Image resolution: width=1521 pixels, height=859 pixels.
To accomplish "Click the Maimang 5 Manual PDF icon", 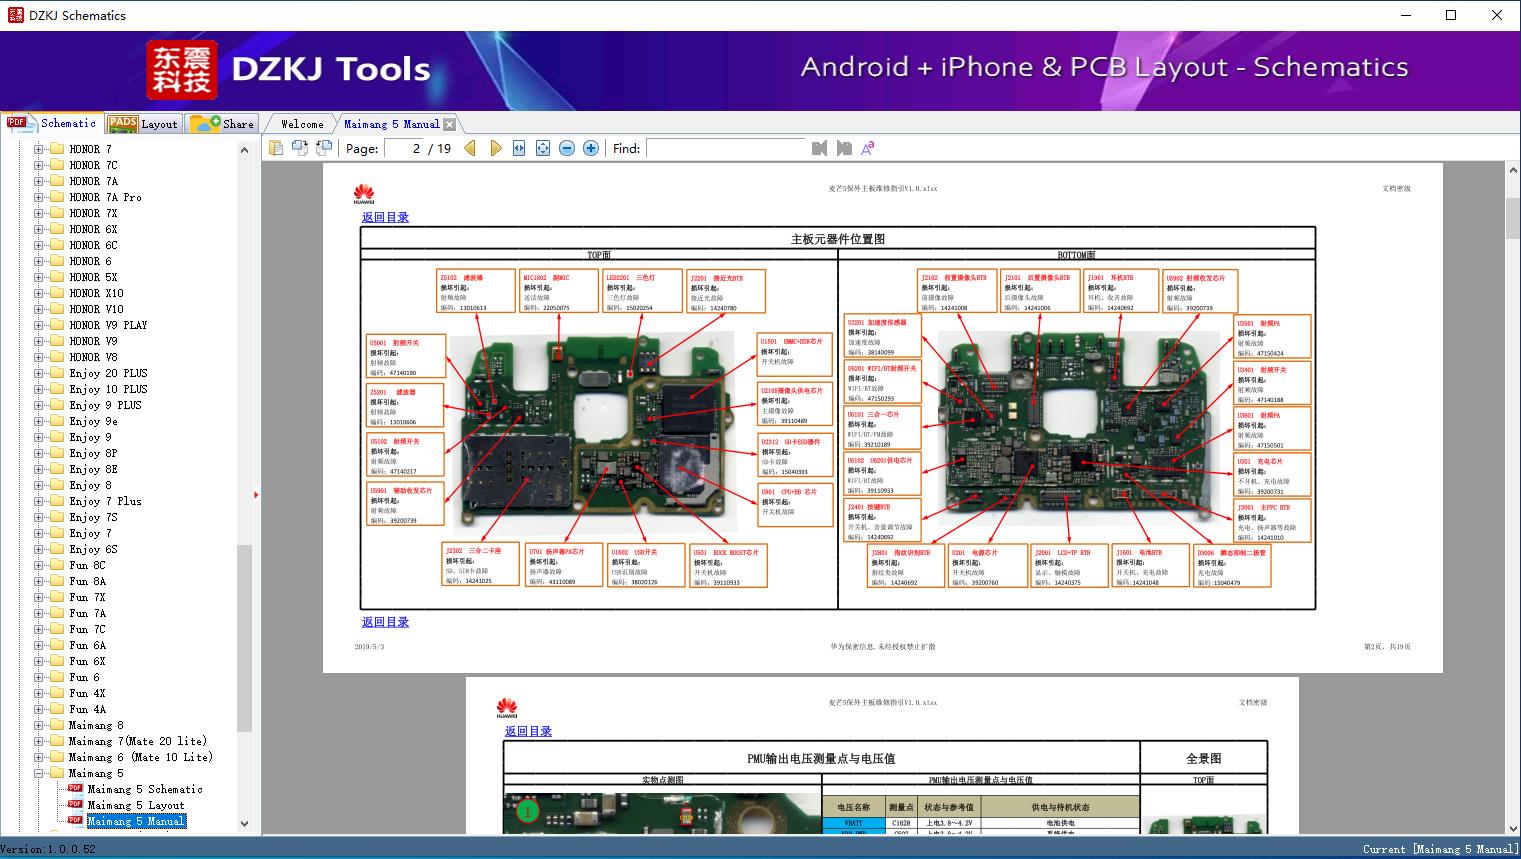I will pos(75,821).
